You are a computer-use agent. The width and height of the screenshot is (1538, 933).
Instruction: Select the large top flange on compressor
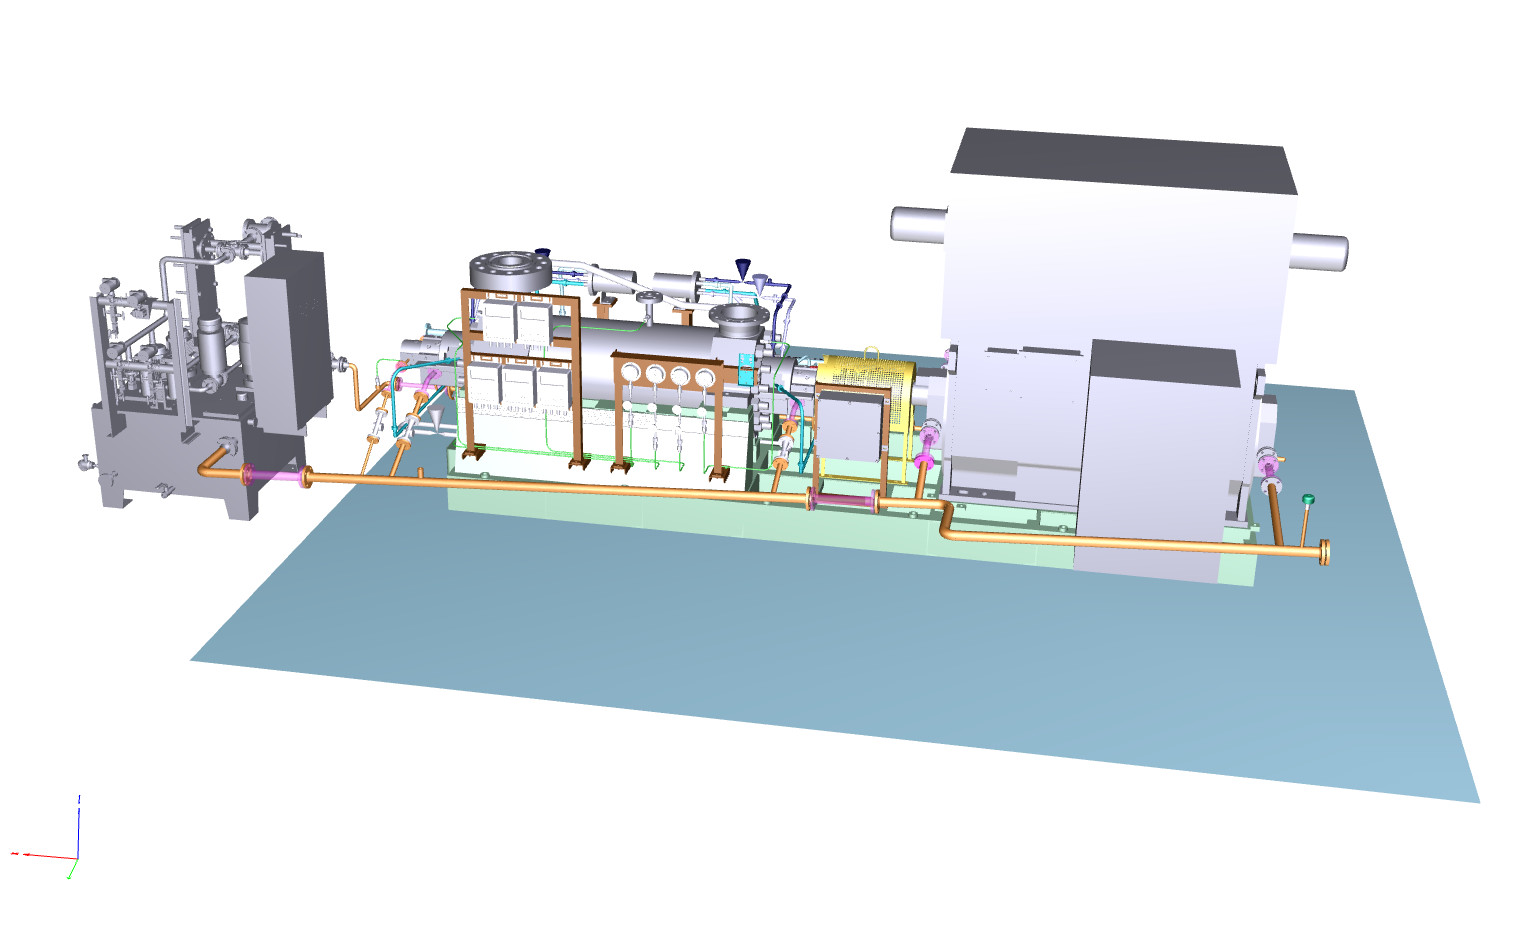(x=510, y=271)
